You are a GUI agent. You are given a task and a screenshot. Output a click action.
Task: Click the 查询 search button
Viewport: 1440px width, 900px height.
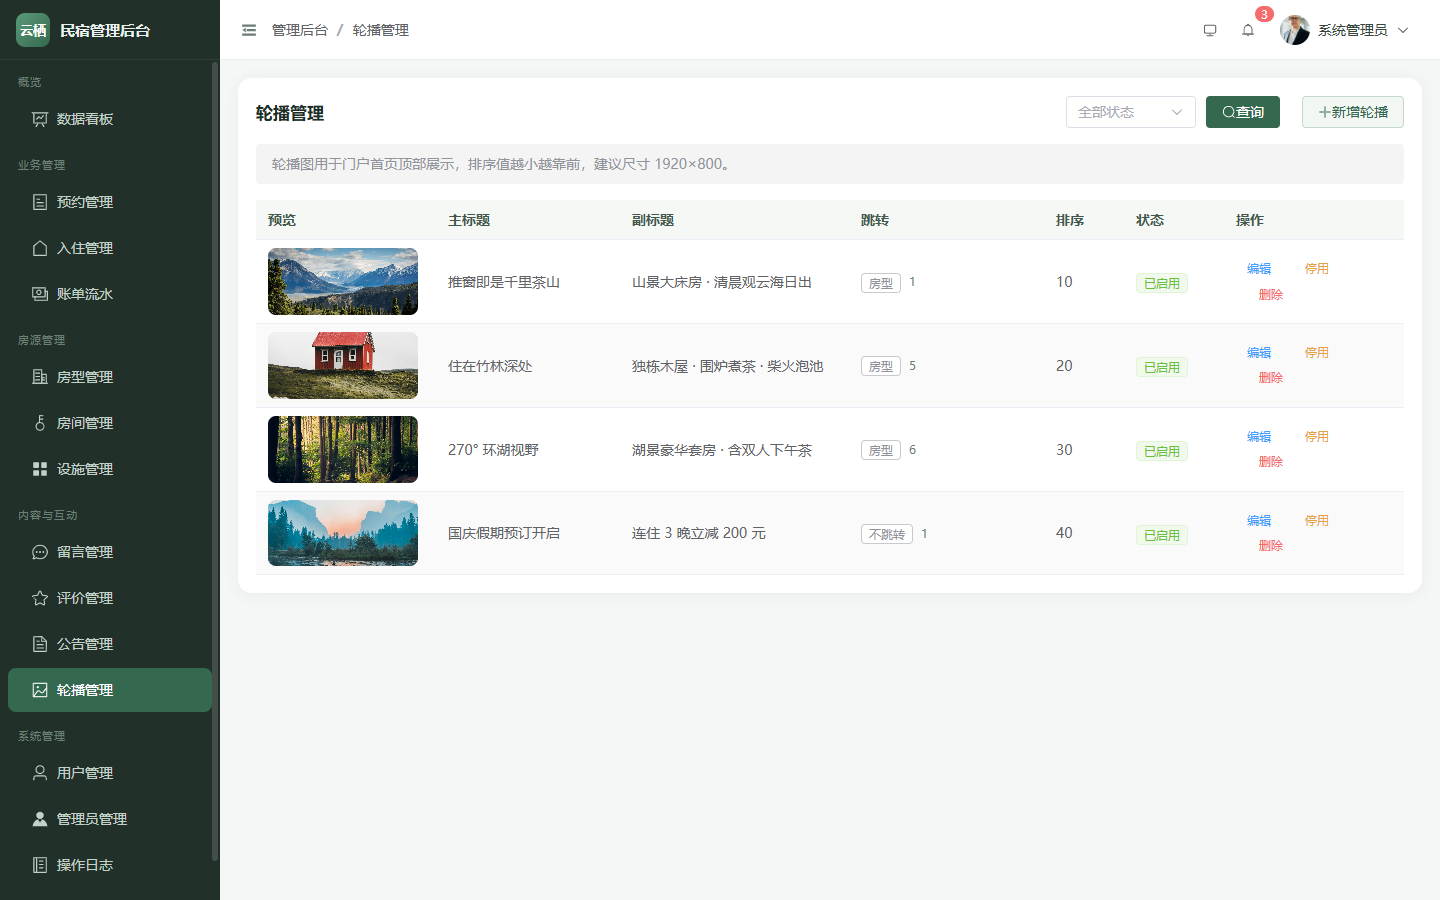1243,112
